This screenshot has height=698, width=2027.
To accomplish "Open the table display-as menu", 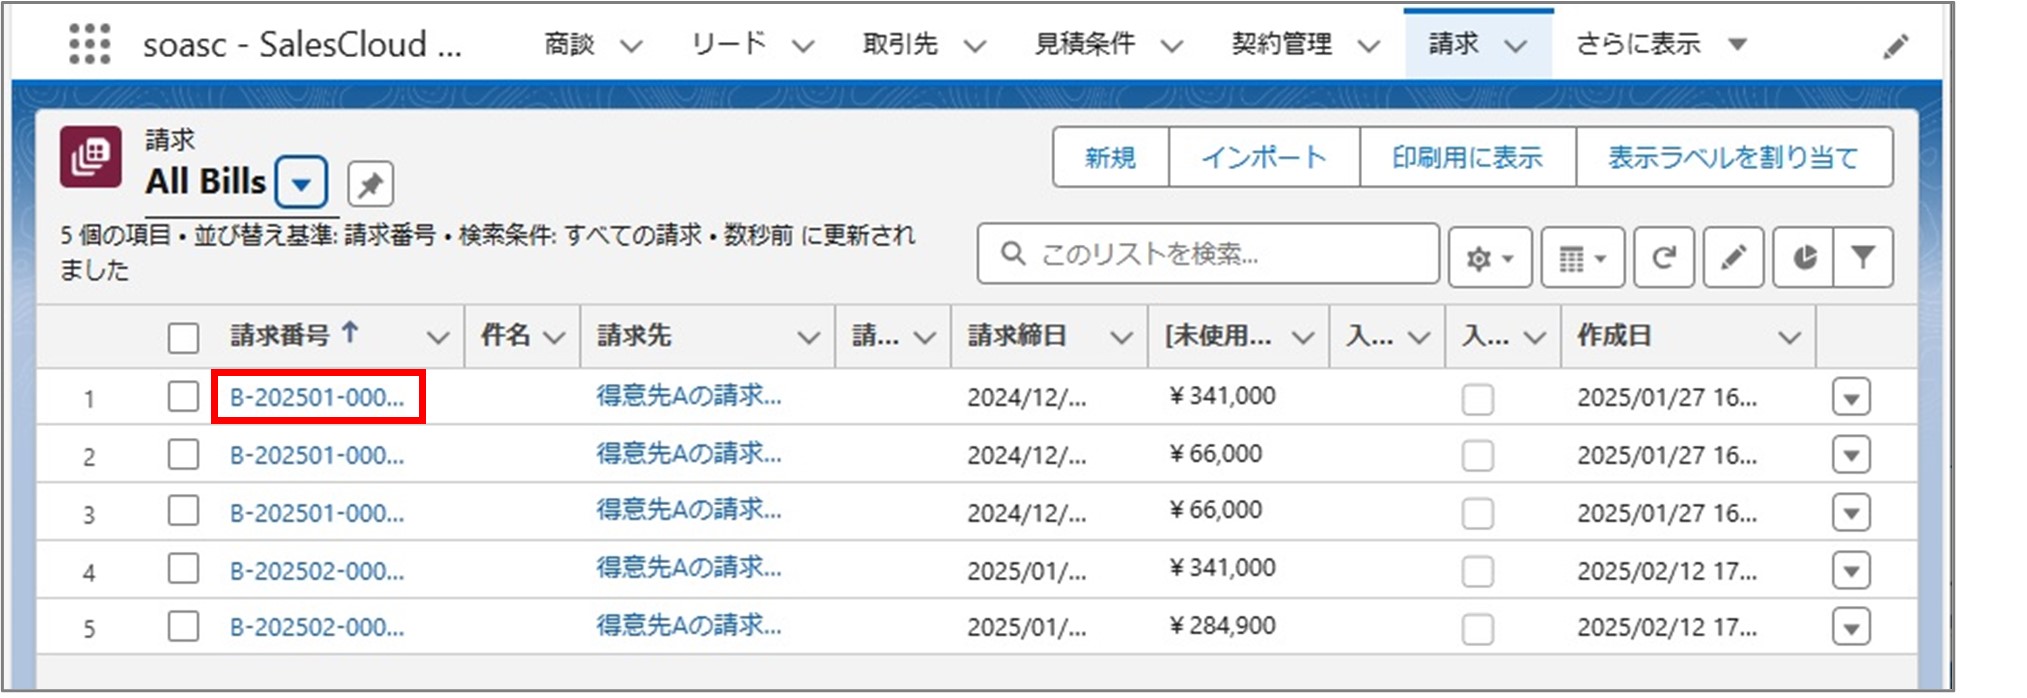I will 1582,258.
